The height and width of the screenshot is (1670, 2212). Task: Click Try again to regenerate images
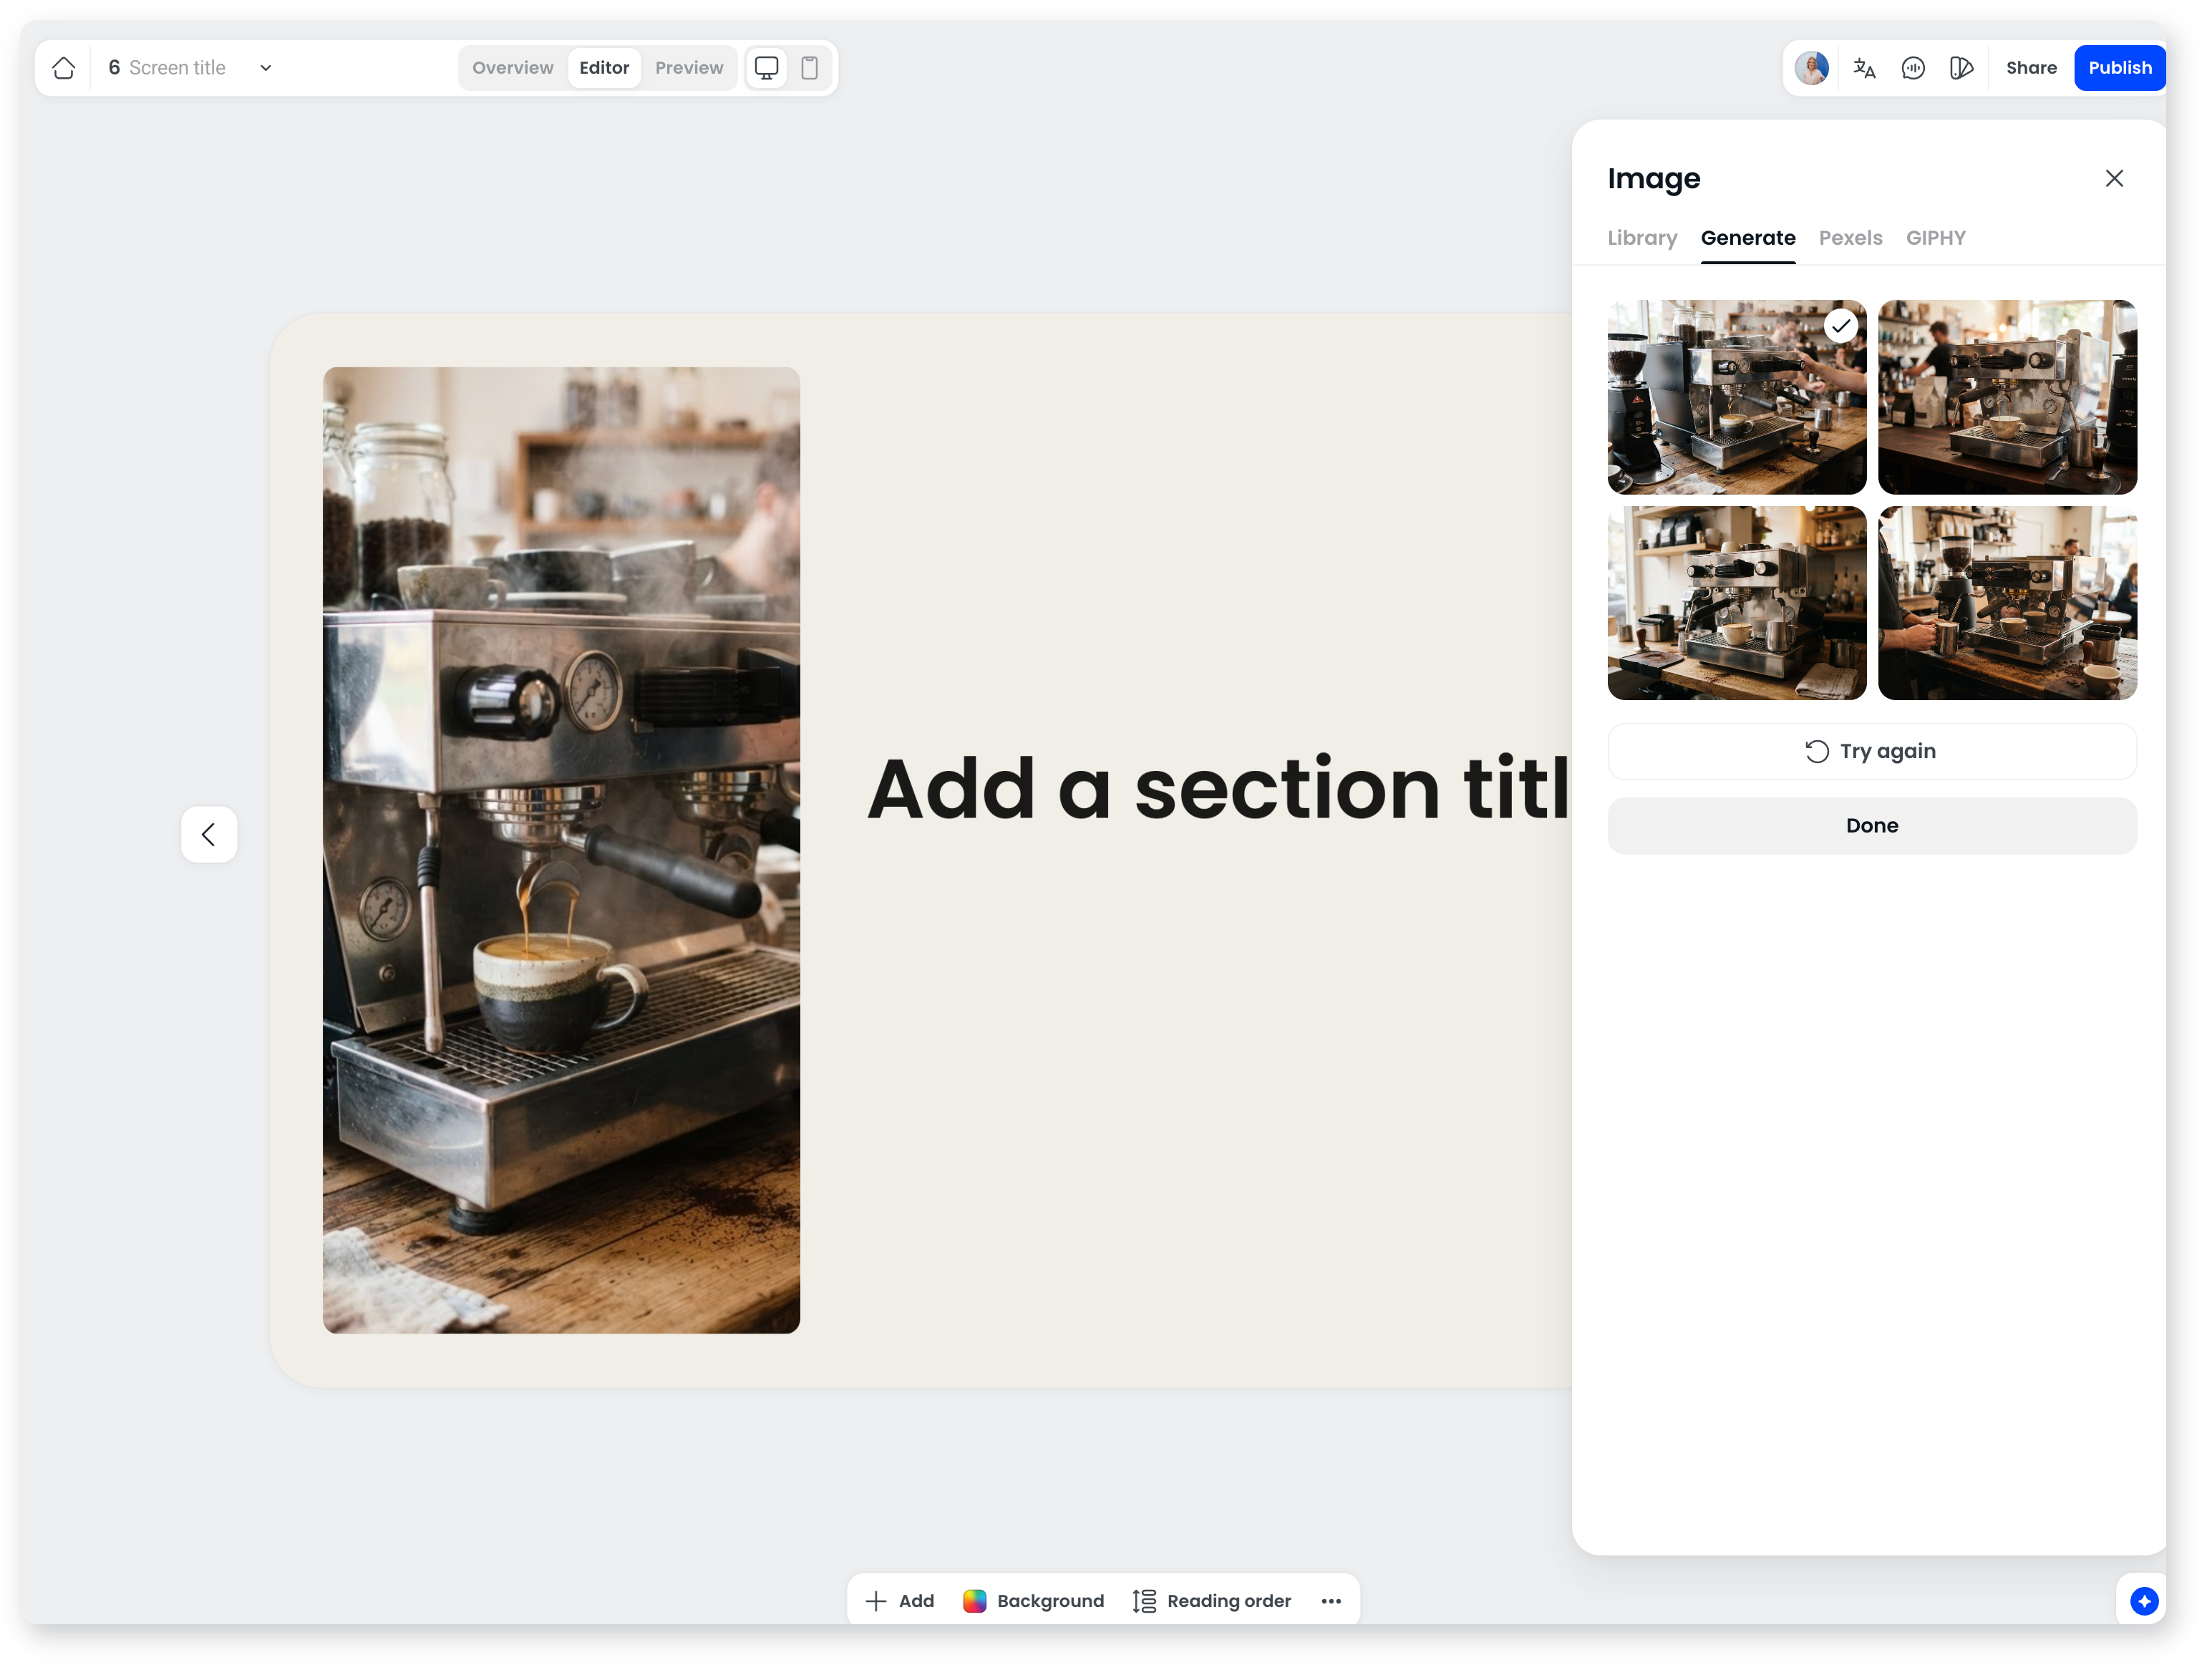click(1873, 752)
